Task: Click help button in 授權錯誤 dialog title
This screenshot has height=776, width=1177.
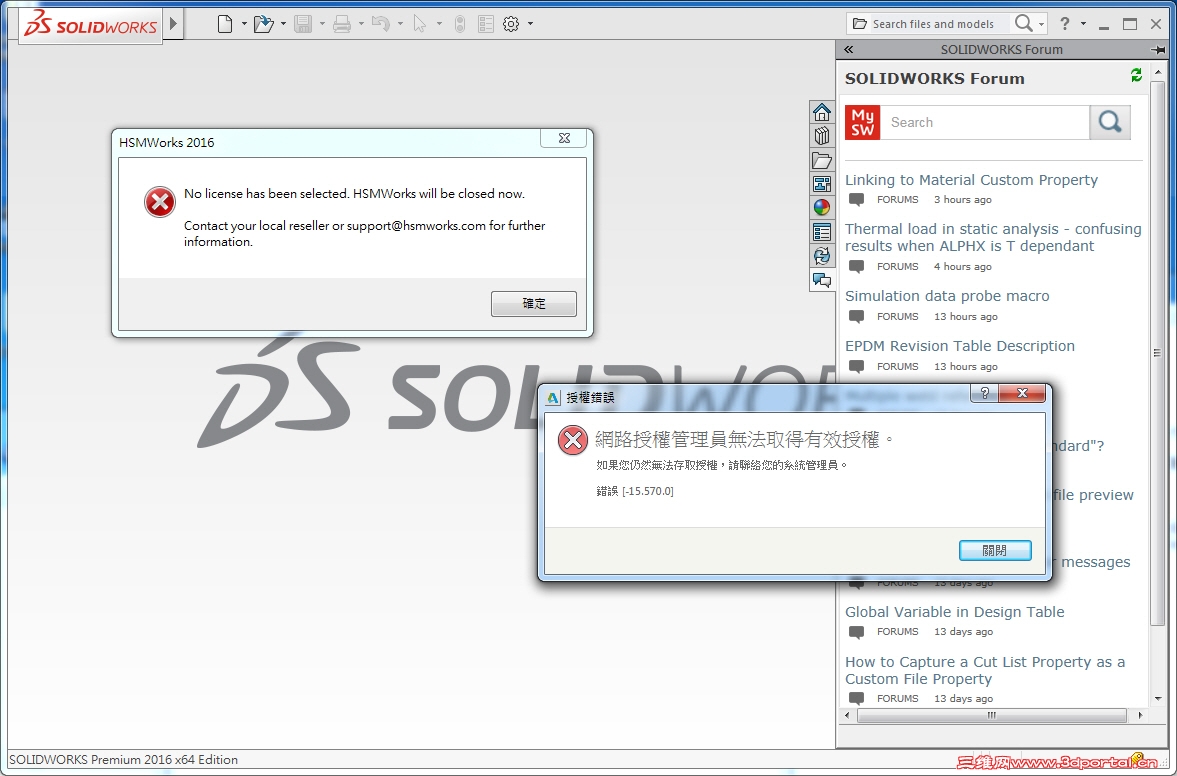Action: pyautogui.click(x=985, y=393)
